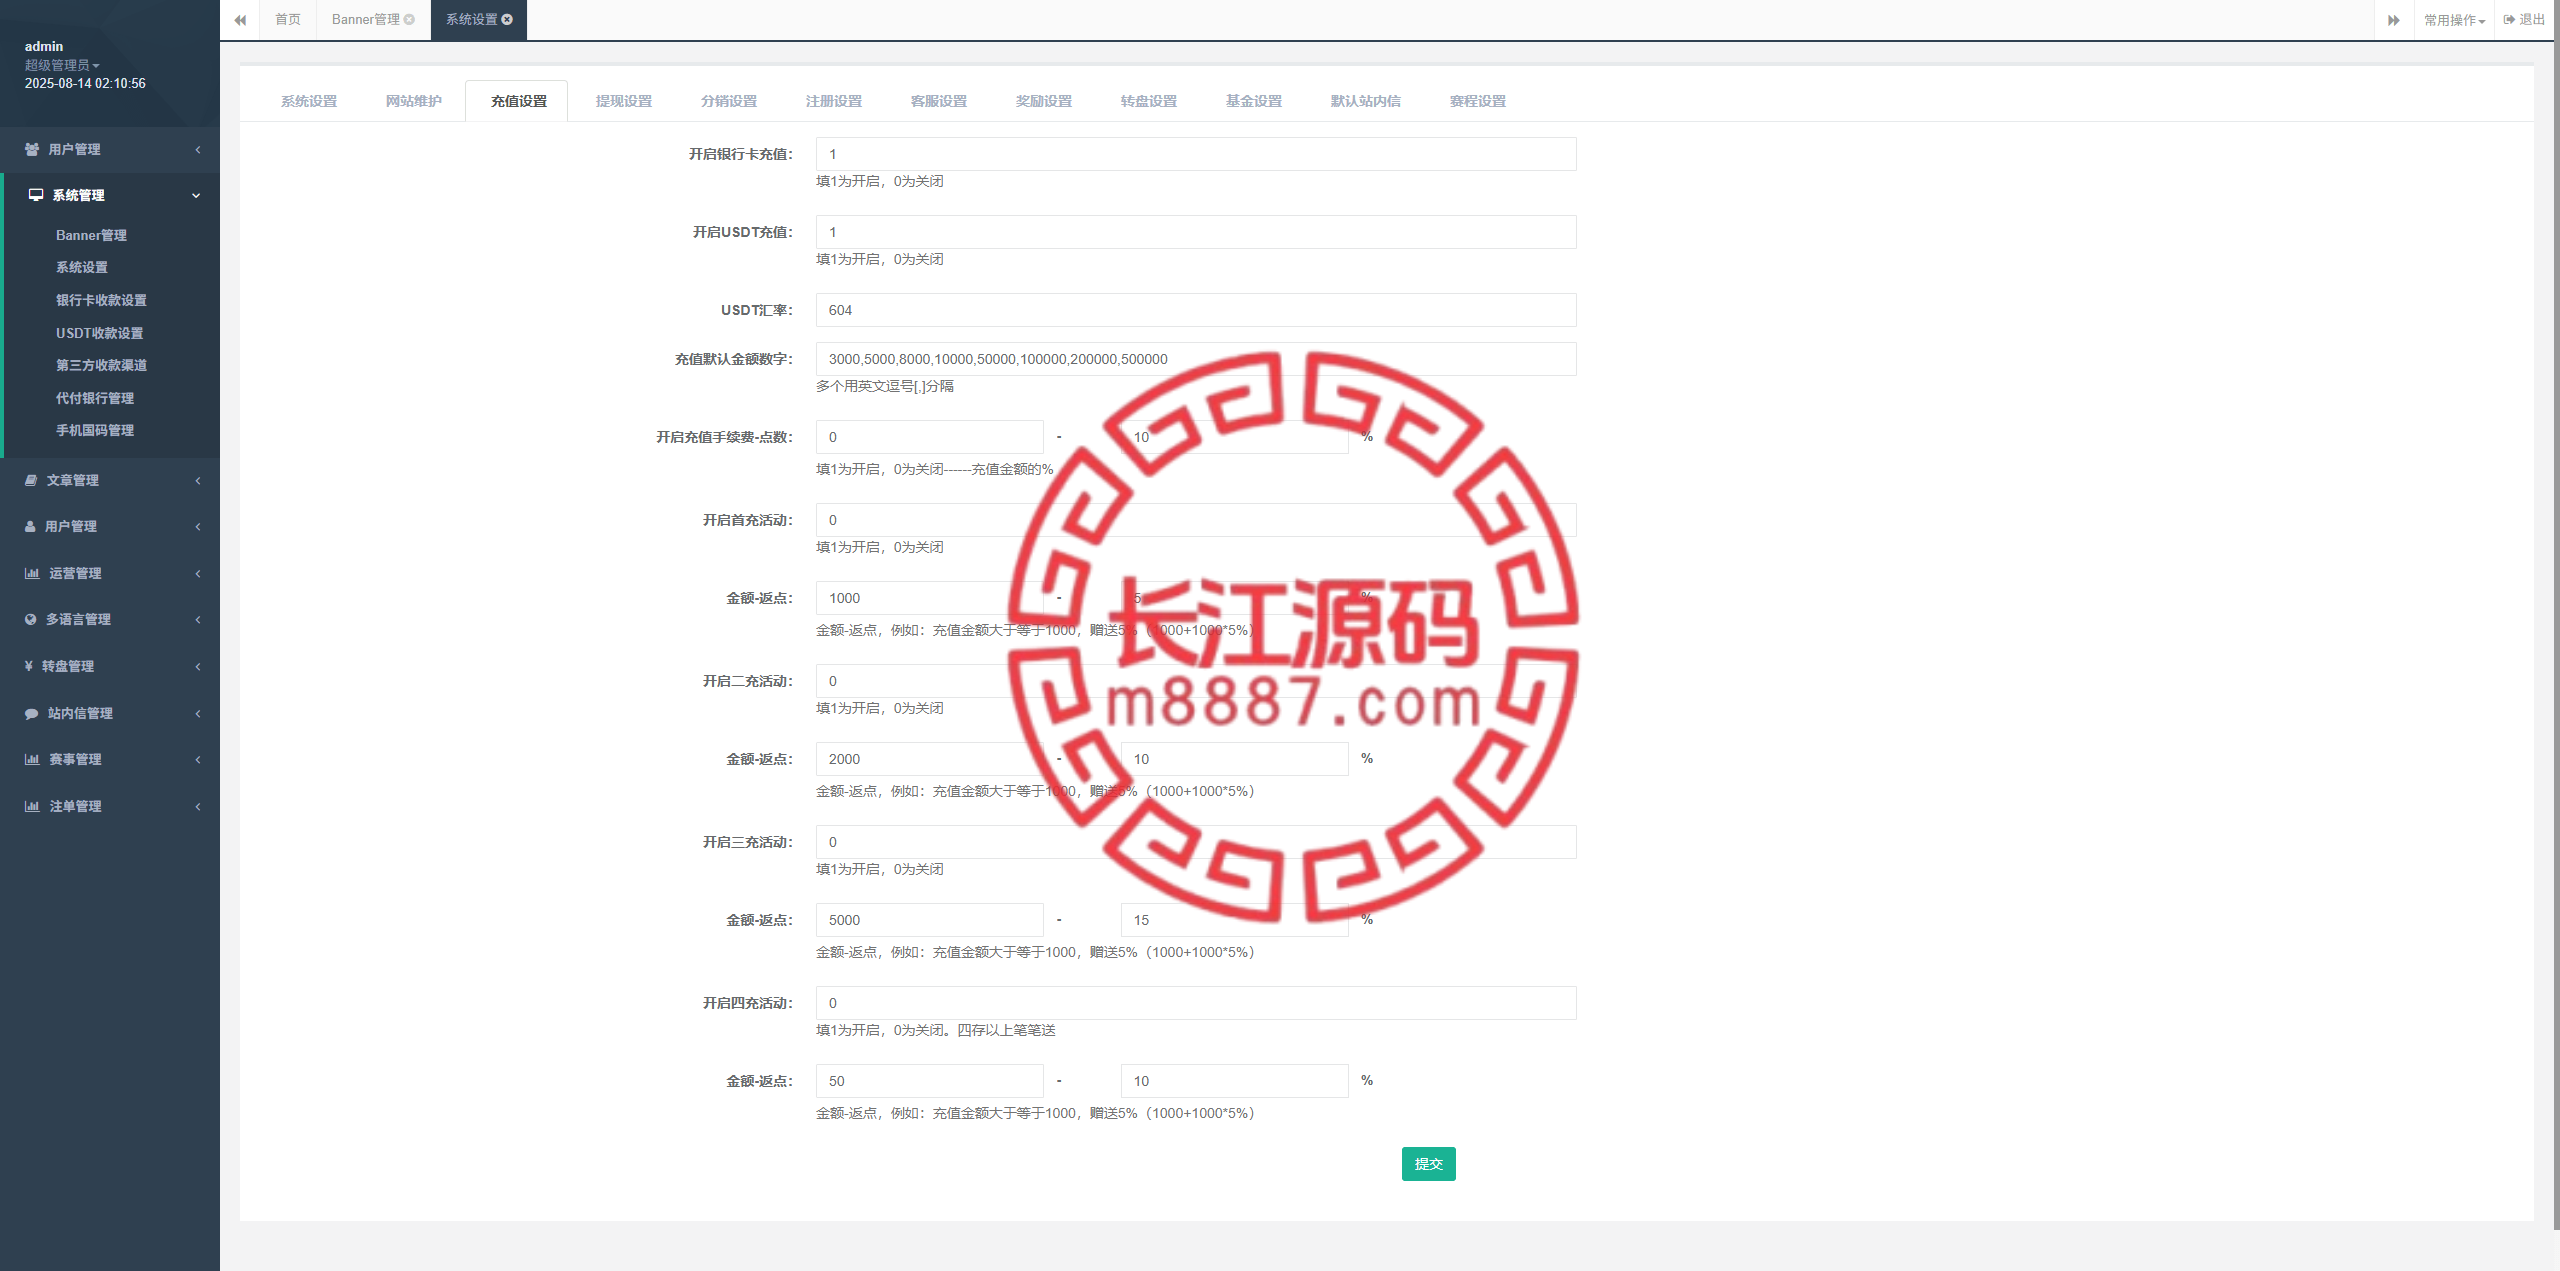Switch to the 赛程设置 tab
The width and height of the screenshot is (2560, 1271).
pos(1478,101)
